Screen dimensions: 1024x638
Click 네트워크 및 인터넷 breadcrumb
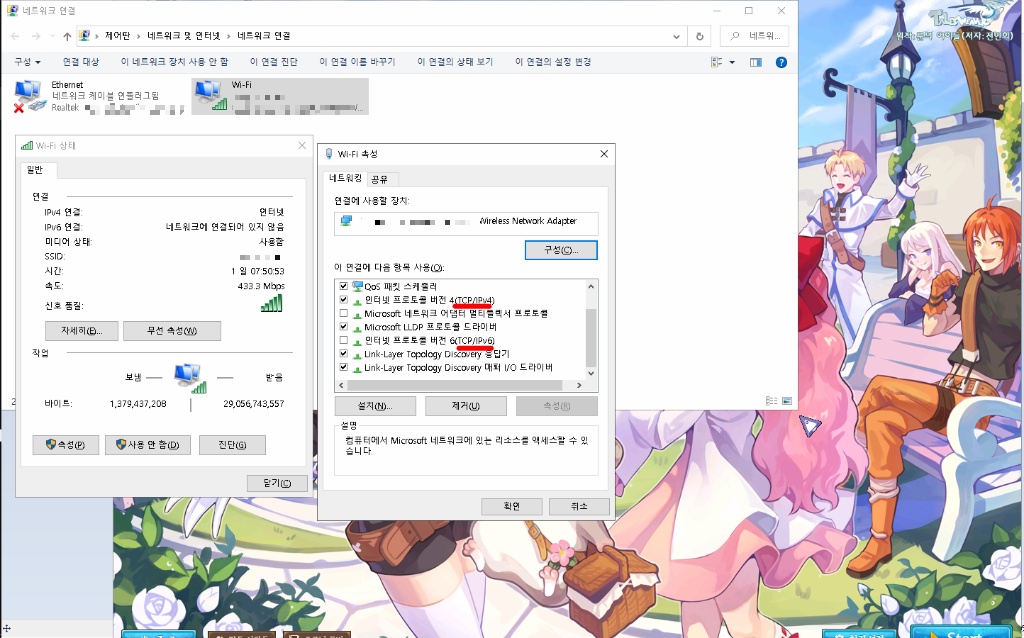(184, 36)
